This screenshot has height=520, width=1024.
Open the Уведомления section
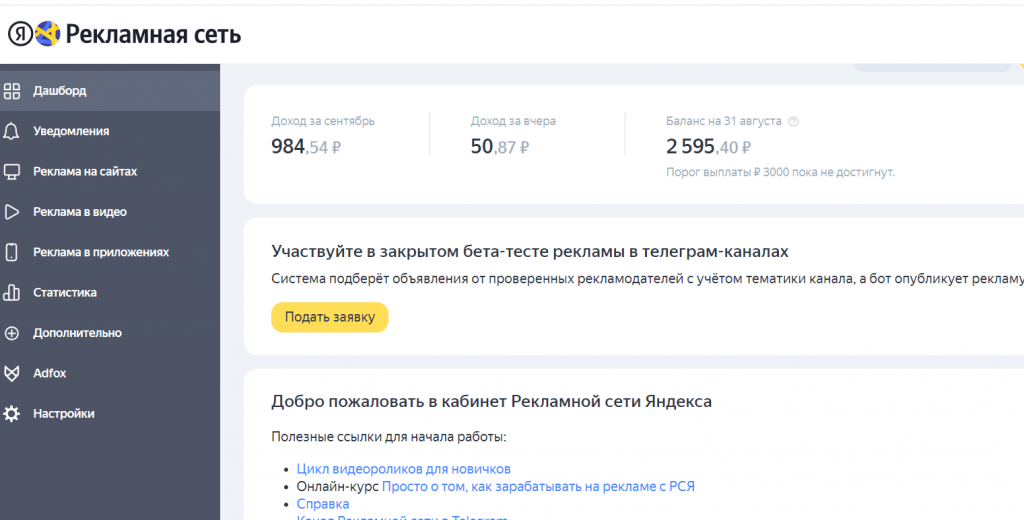click(x=110, y=131)
